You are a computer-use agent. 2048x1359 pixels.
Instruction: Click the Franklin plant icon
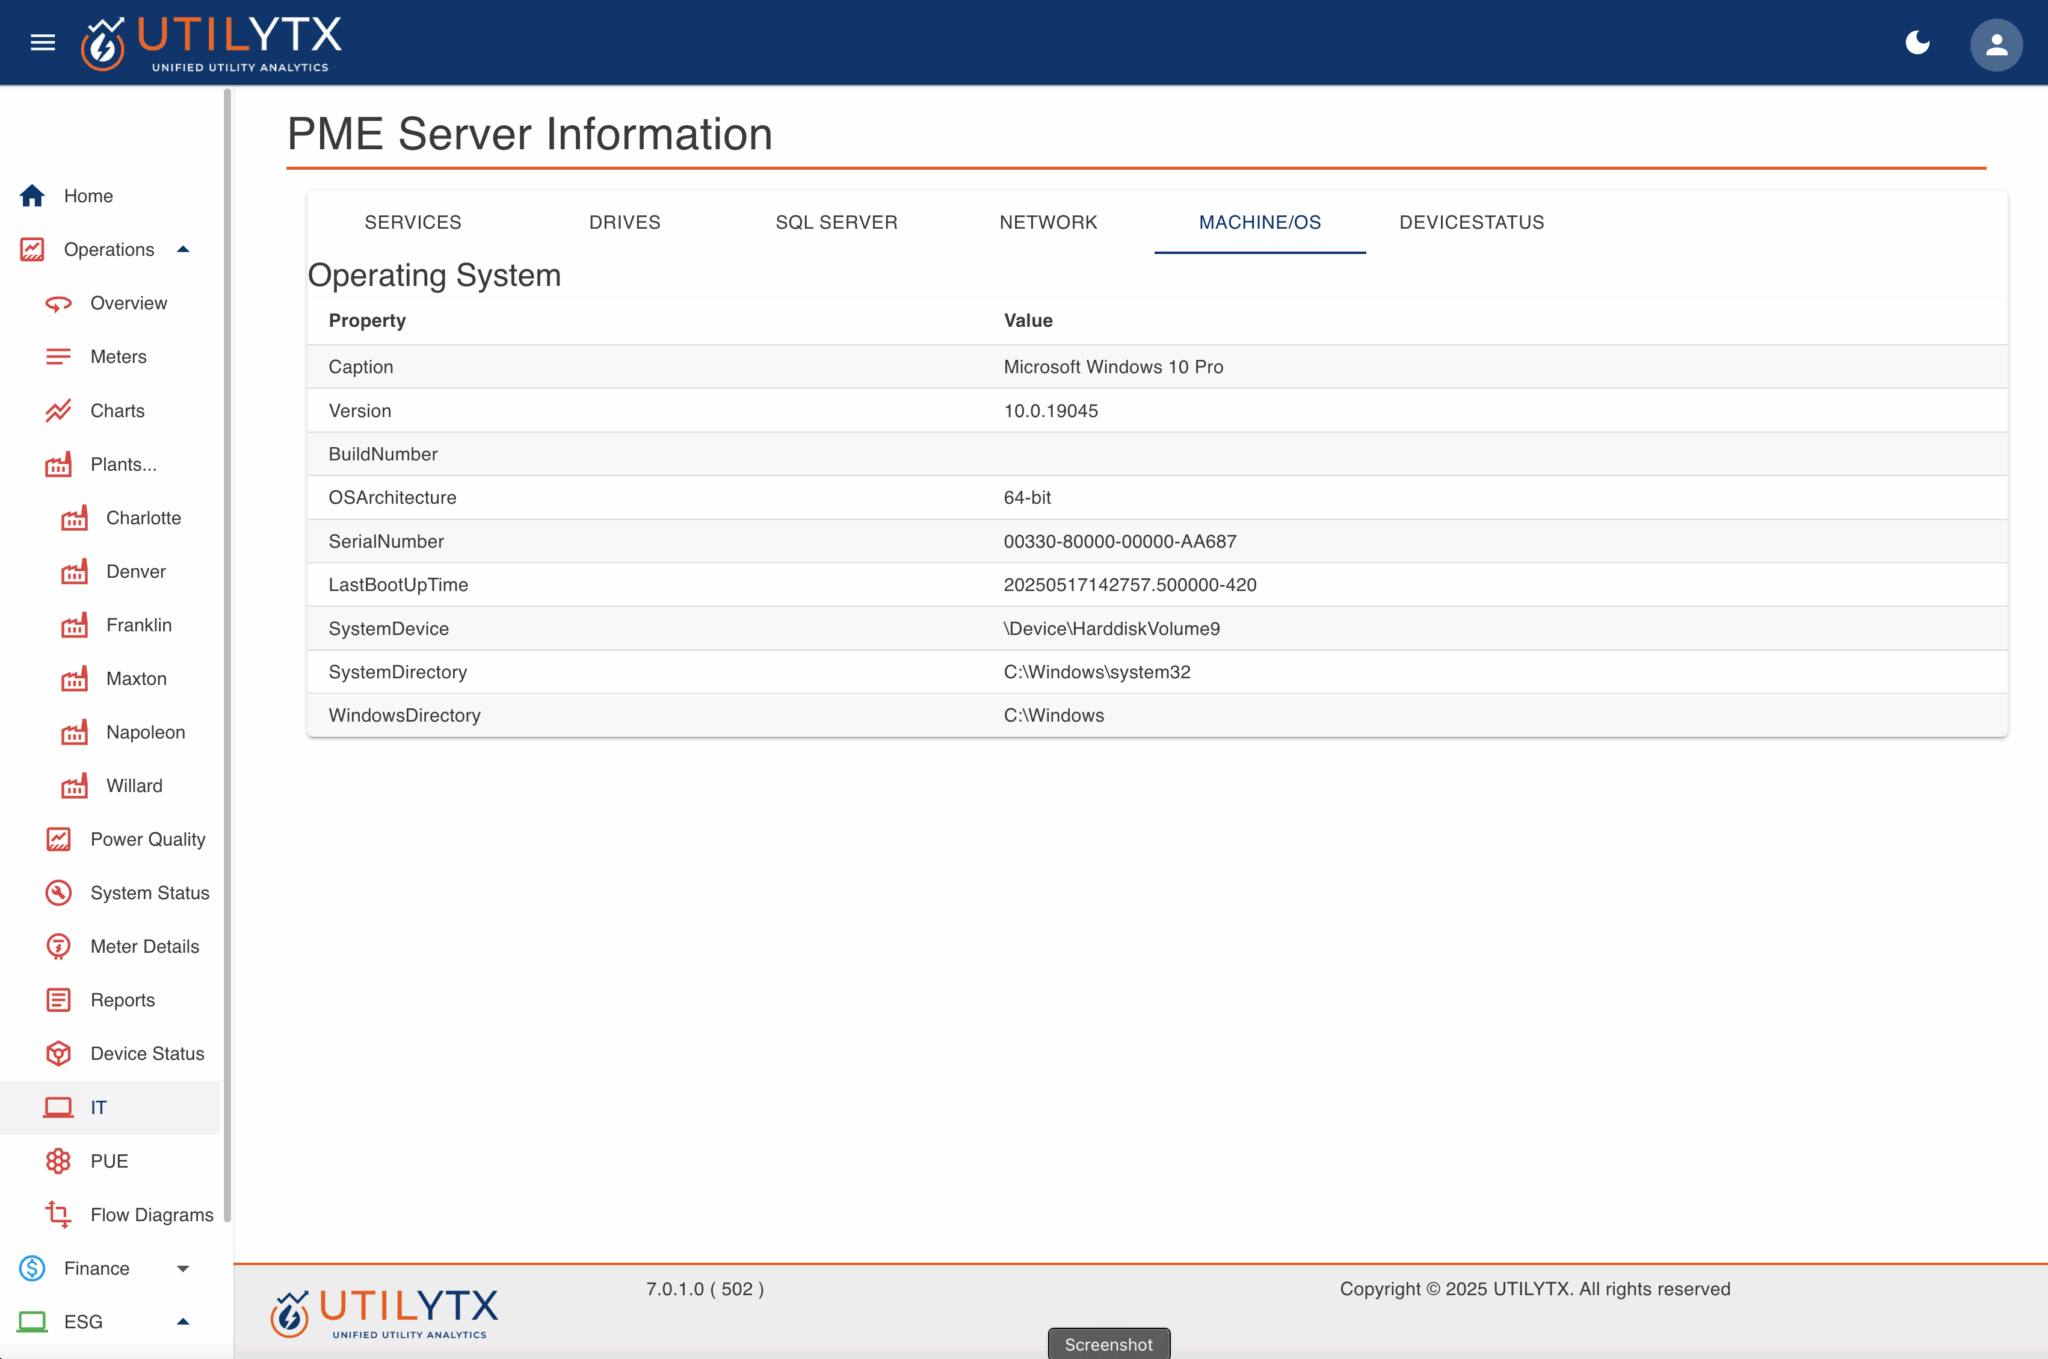click(74, 625)
